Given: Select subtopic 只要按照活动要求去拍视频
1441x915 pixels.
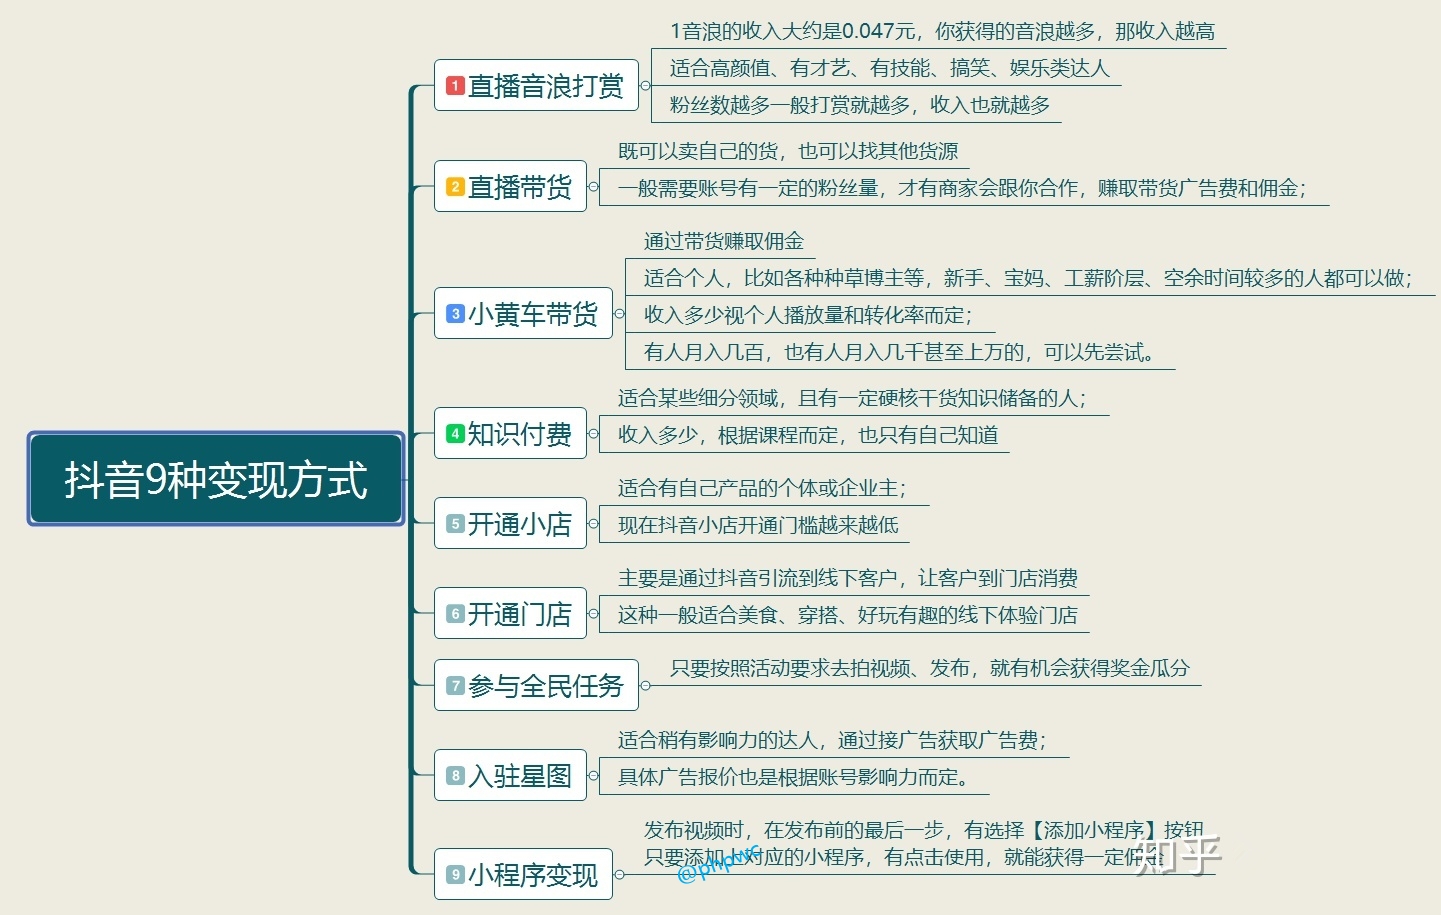Looking at the screenshot, I should 930,669.
